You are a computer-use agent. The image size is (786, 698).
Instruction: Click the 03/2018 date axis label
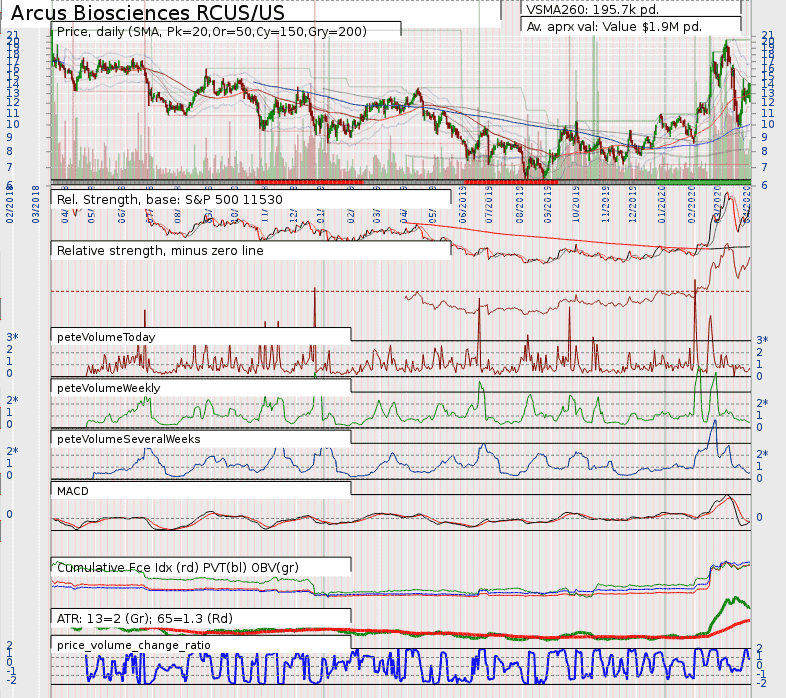click(36, 204)
